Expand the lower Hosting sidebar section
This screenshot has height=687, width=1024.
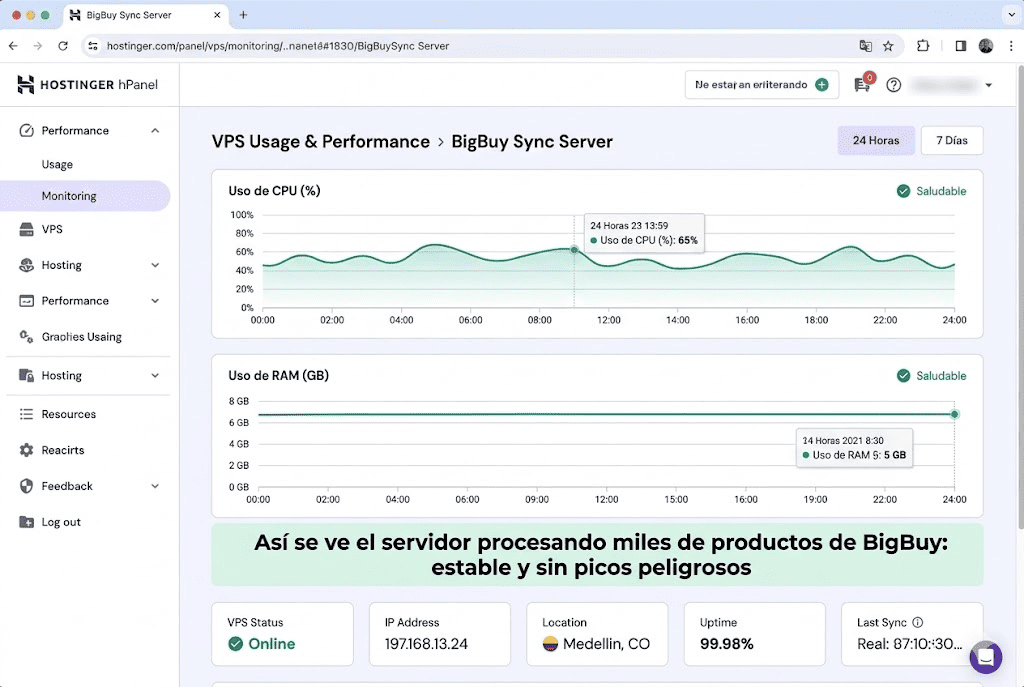155,375
